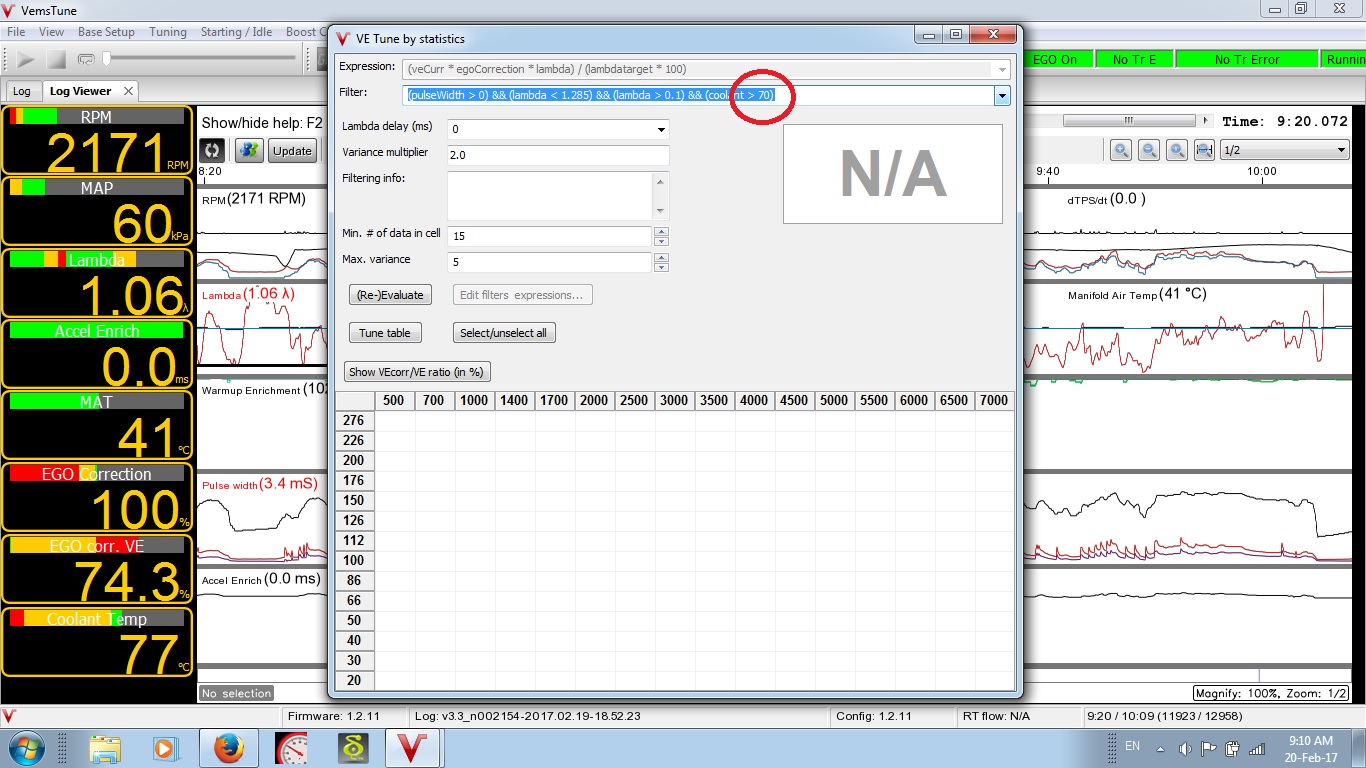Click the play button in log playback toolbar
1366x768 pixels.
[x=26, y=60]
